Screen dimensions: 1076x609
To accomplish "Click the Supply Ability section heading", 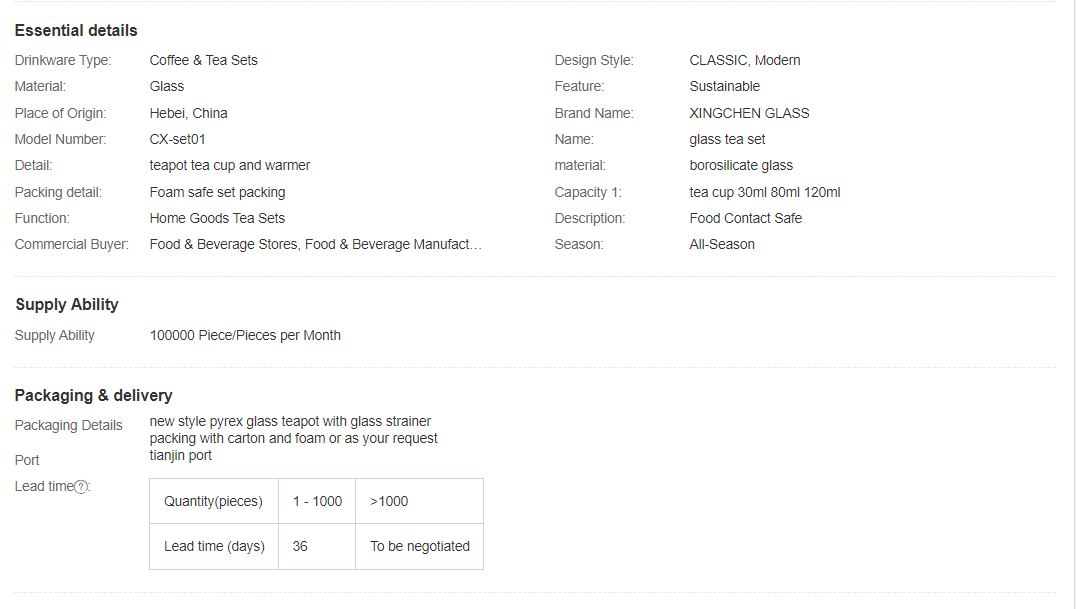I will point(67,304).
